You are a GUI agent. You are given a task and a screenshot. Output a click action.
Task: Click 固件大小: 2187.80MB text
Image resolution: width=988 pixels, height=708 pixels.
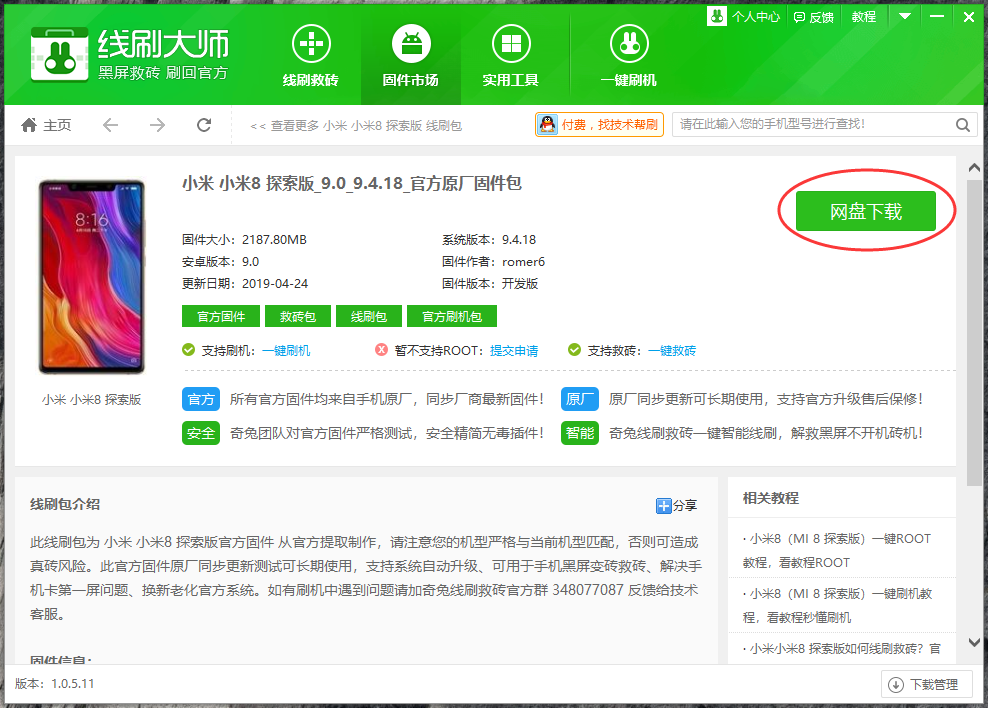coord(244,240)
